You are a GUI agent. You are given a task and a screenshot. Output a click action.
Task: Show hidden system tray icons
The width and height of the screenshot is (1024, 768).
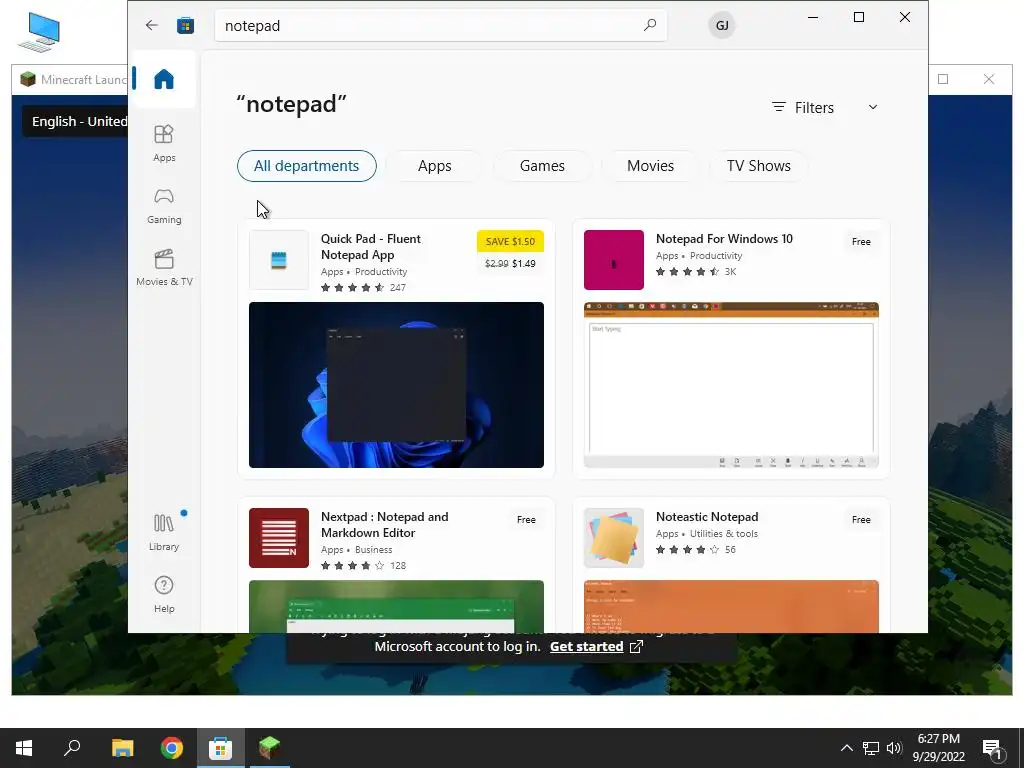(846, 748)
